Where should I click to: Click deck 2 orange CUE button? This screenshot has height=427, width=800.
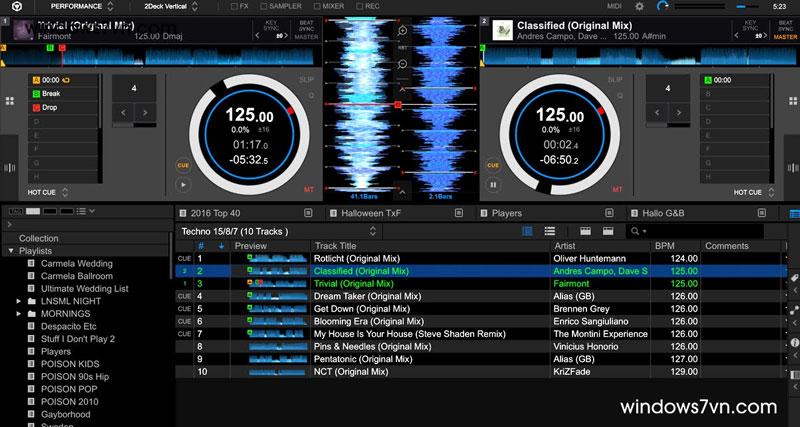(x=493, y=165)
